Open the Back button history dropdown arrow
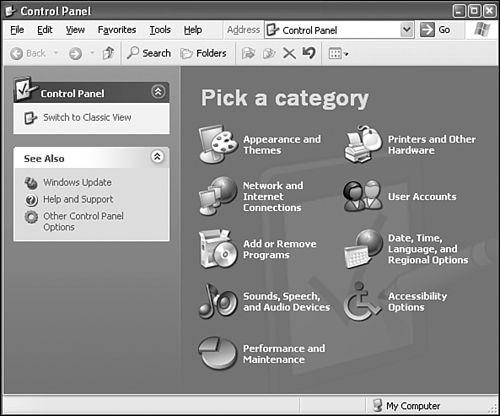The height and width of the screenshot is (416, 500). click(x=56, y=53)
